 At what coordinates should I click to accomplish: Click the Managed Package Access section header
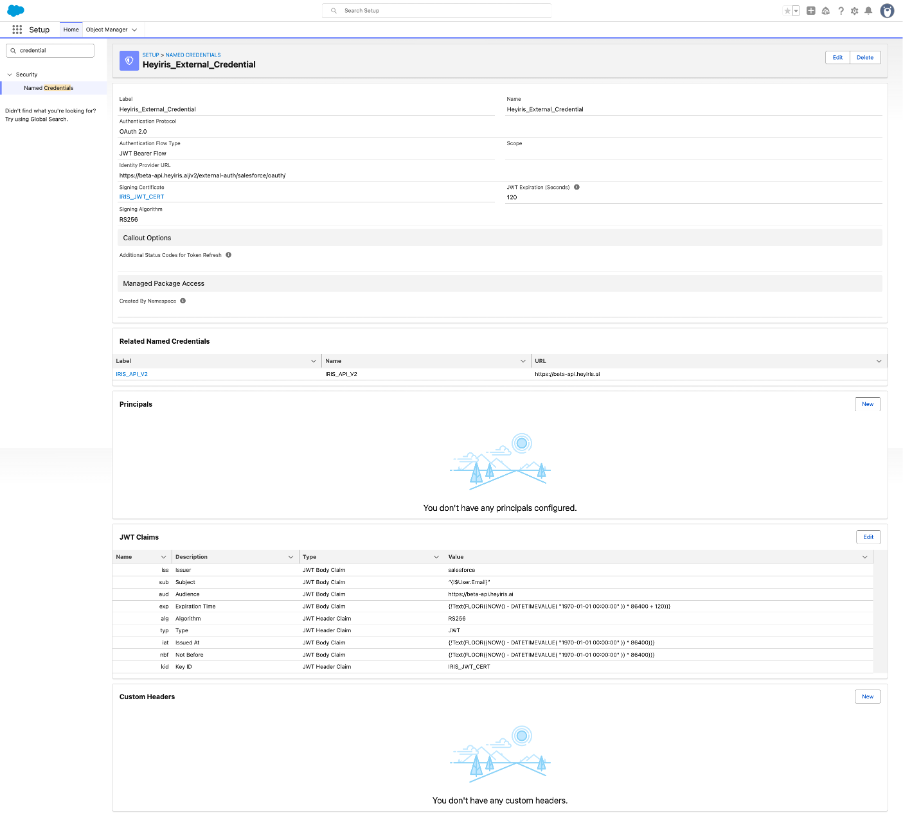tap(499, 283)
